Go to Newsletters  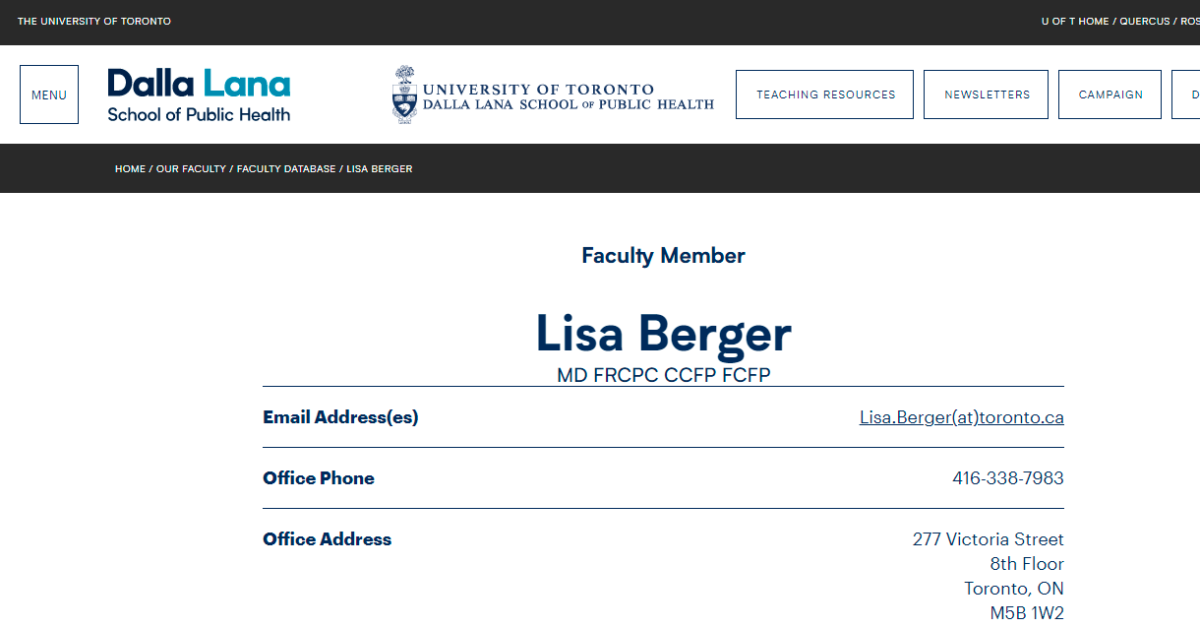[986, 95]
